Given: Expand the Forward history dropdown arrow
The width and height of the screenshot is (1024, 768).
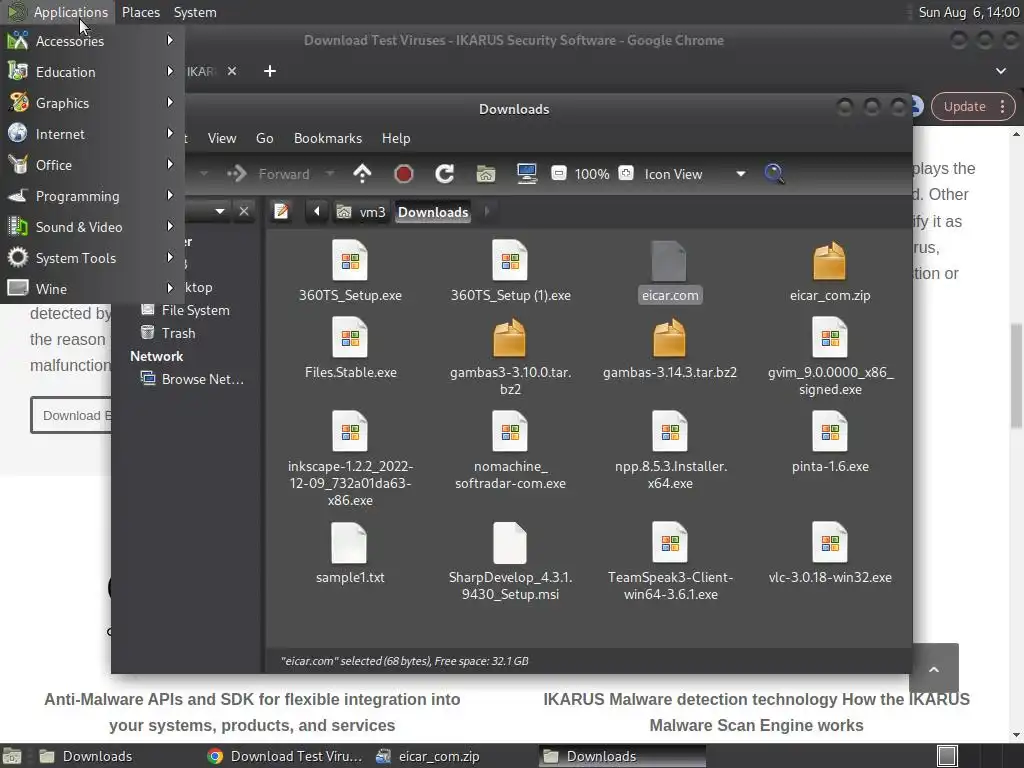Looking at the screenshot, I should coord(330,174).
